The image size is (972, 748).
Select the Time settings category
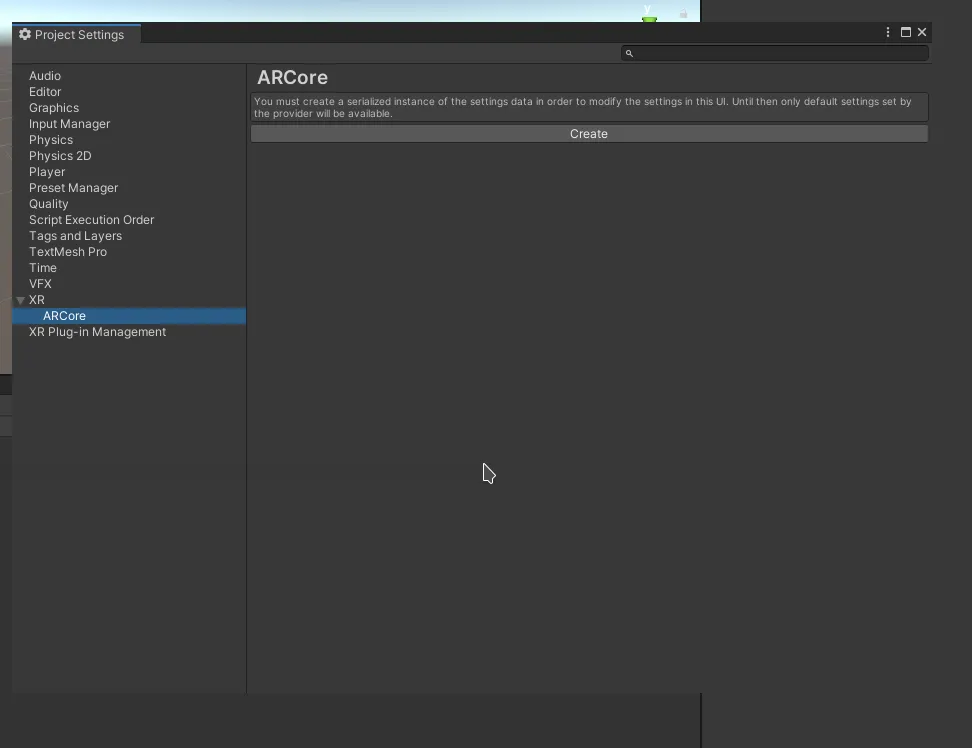click(x=43, y=268)
